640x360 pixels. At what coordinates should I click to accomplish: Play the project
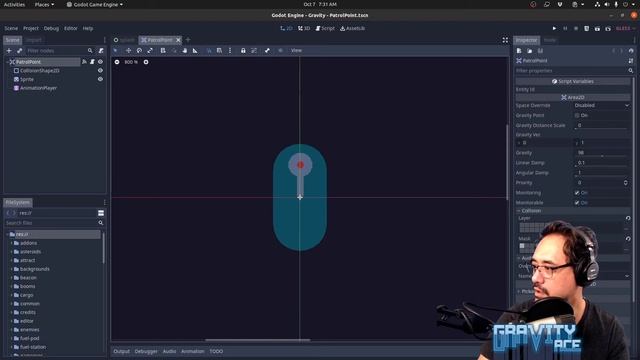(x=554, y=29)
